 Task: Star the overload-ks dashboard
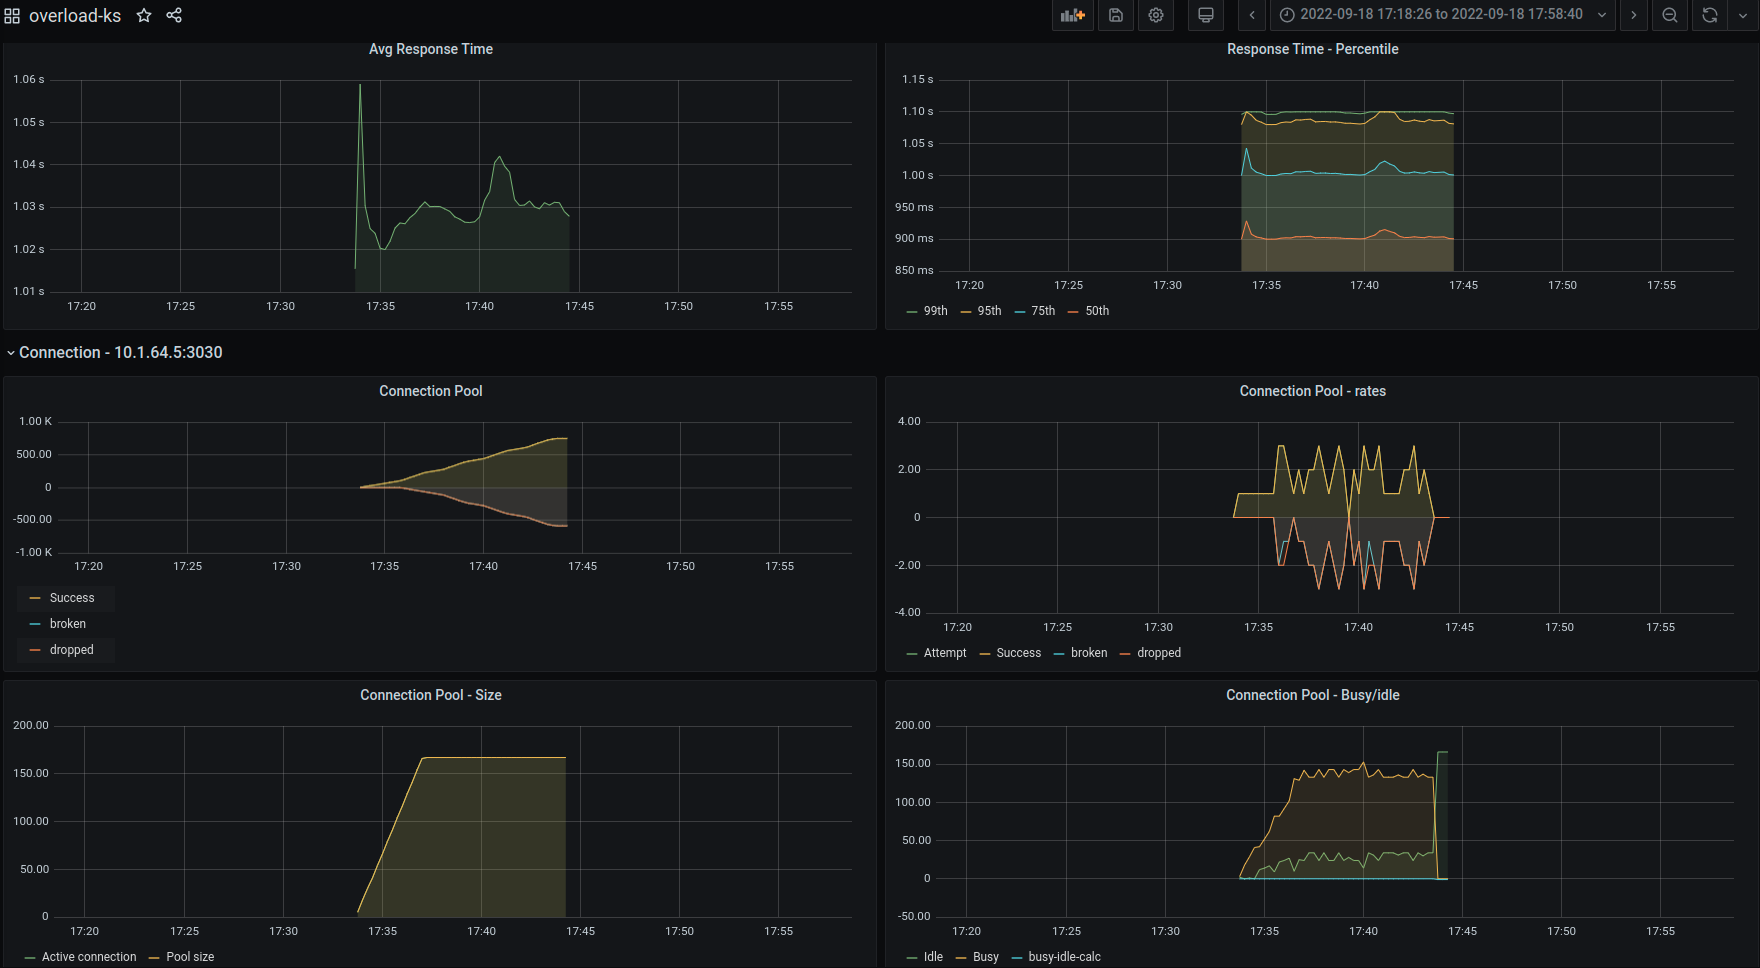(x=144, y=15)
